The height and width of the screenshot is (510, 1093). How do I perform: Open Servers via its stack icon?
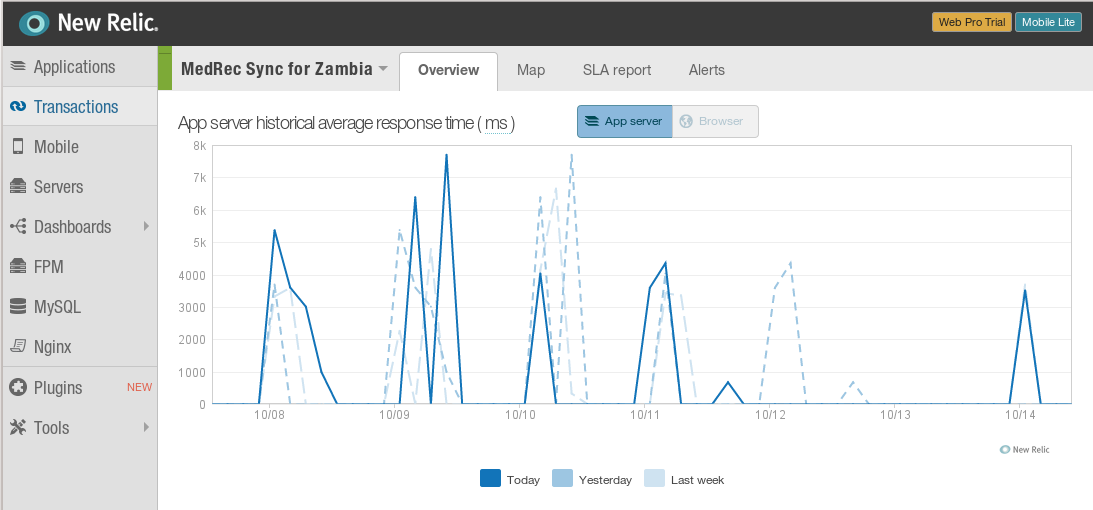(18, 187)
